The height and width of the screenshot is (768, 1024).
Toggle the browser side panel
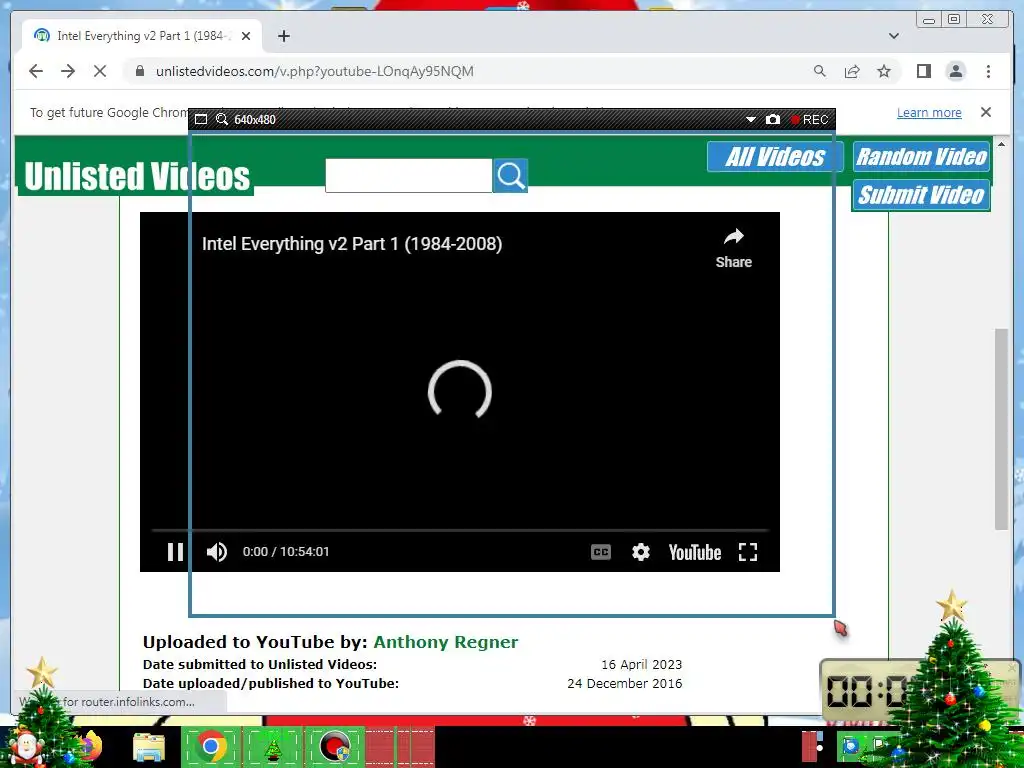click(923, 71)
